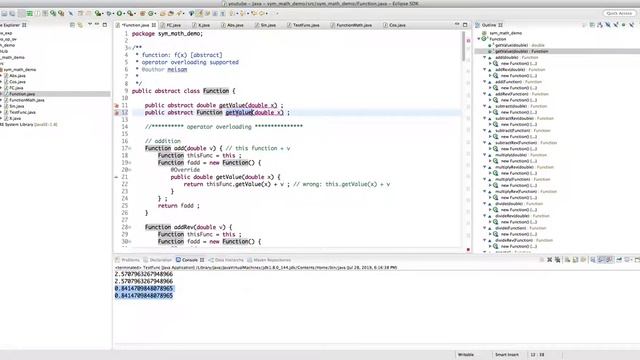640x360 pixels.
Task: Open the Declaration tab
Action: pyautogui.click(x=158, y=260)
